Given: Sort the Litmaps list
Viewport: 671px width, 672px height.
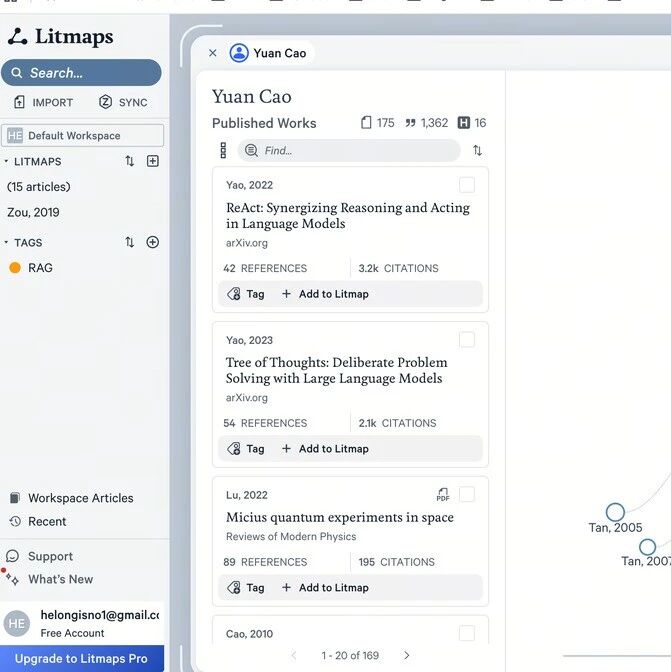Looking at the screenshot, I should pyautogui.click(x=129, y=161).
